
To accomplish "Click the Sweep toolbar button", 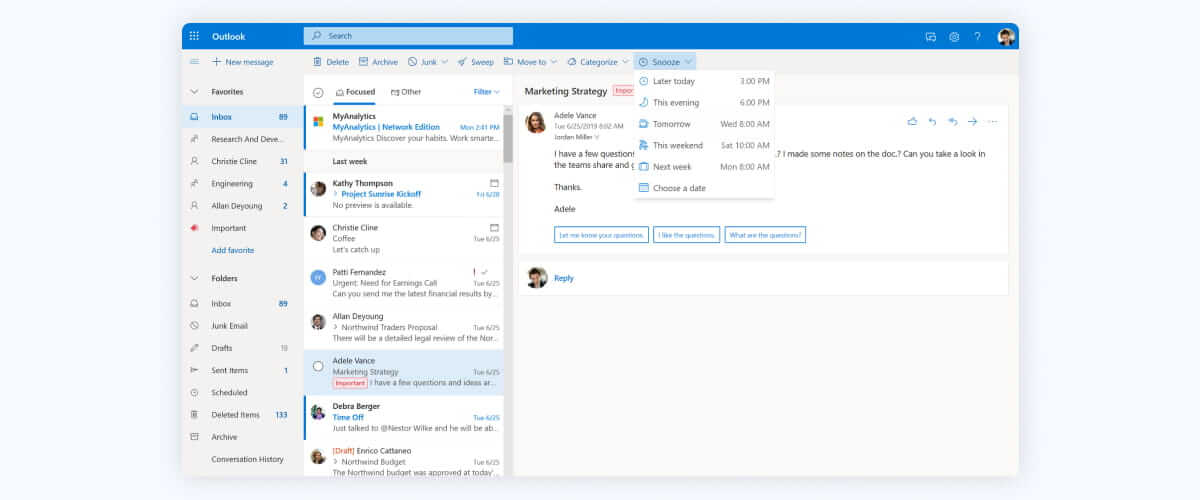I will tap(476, 62).
